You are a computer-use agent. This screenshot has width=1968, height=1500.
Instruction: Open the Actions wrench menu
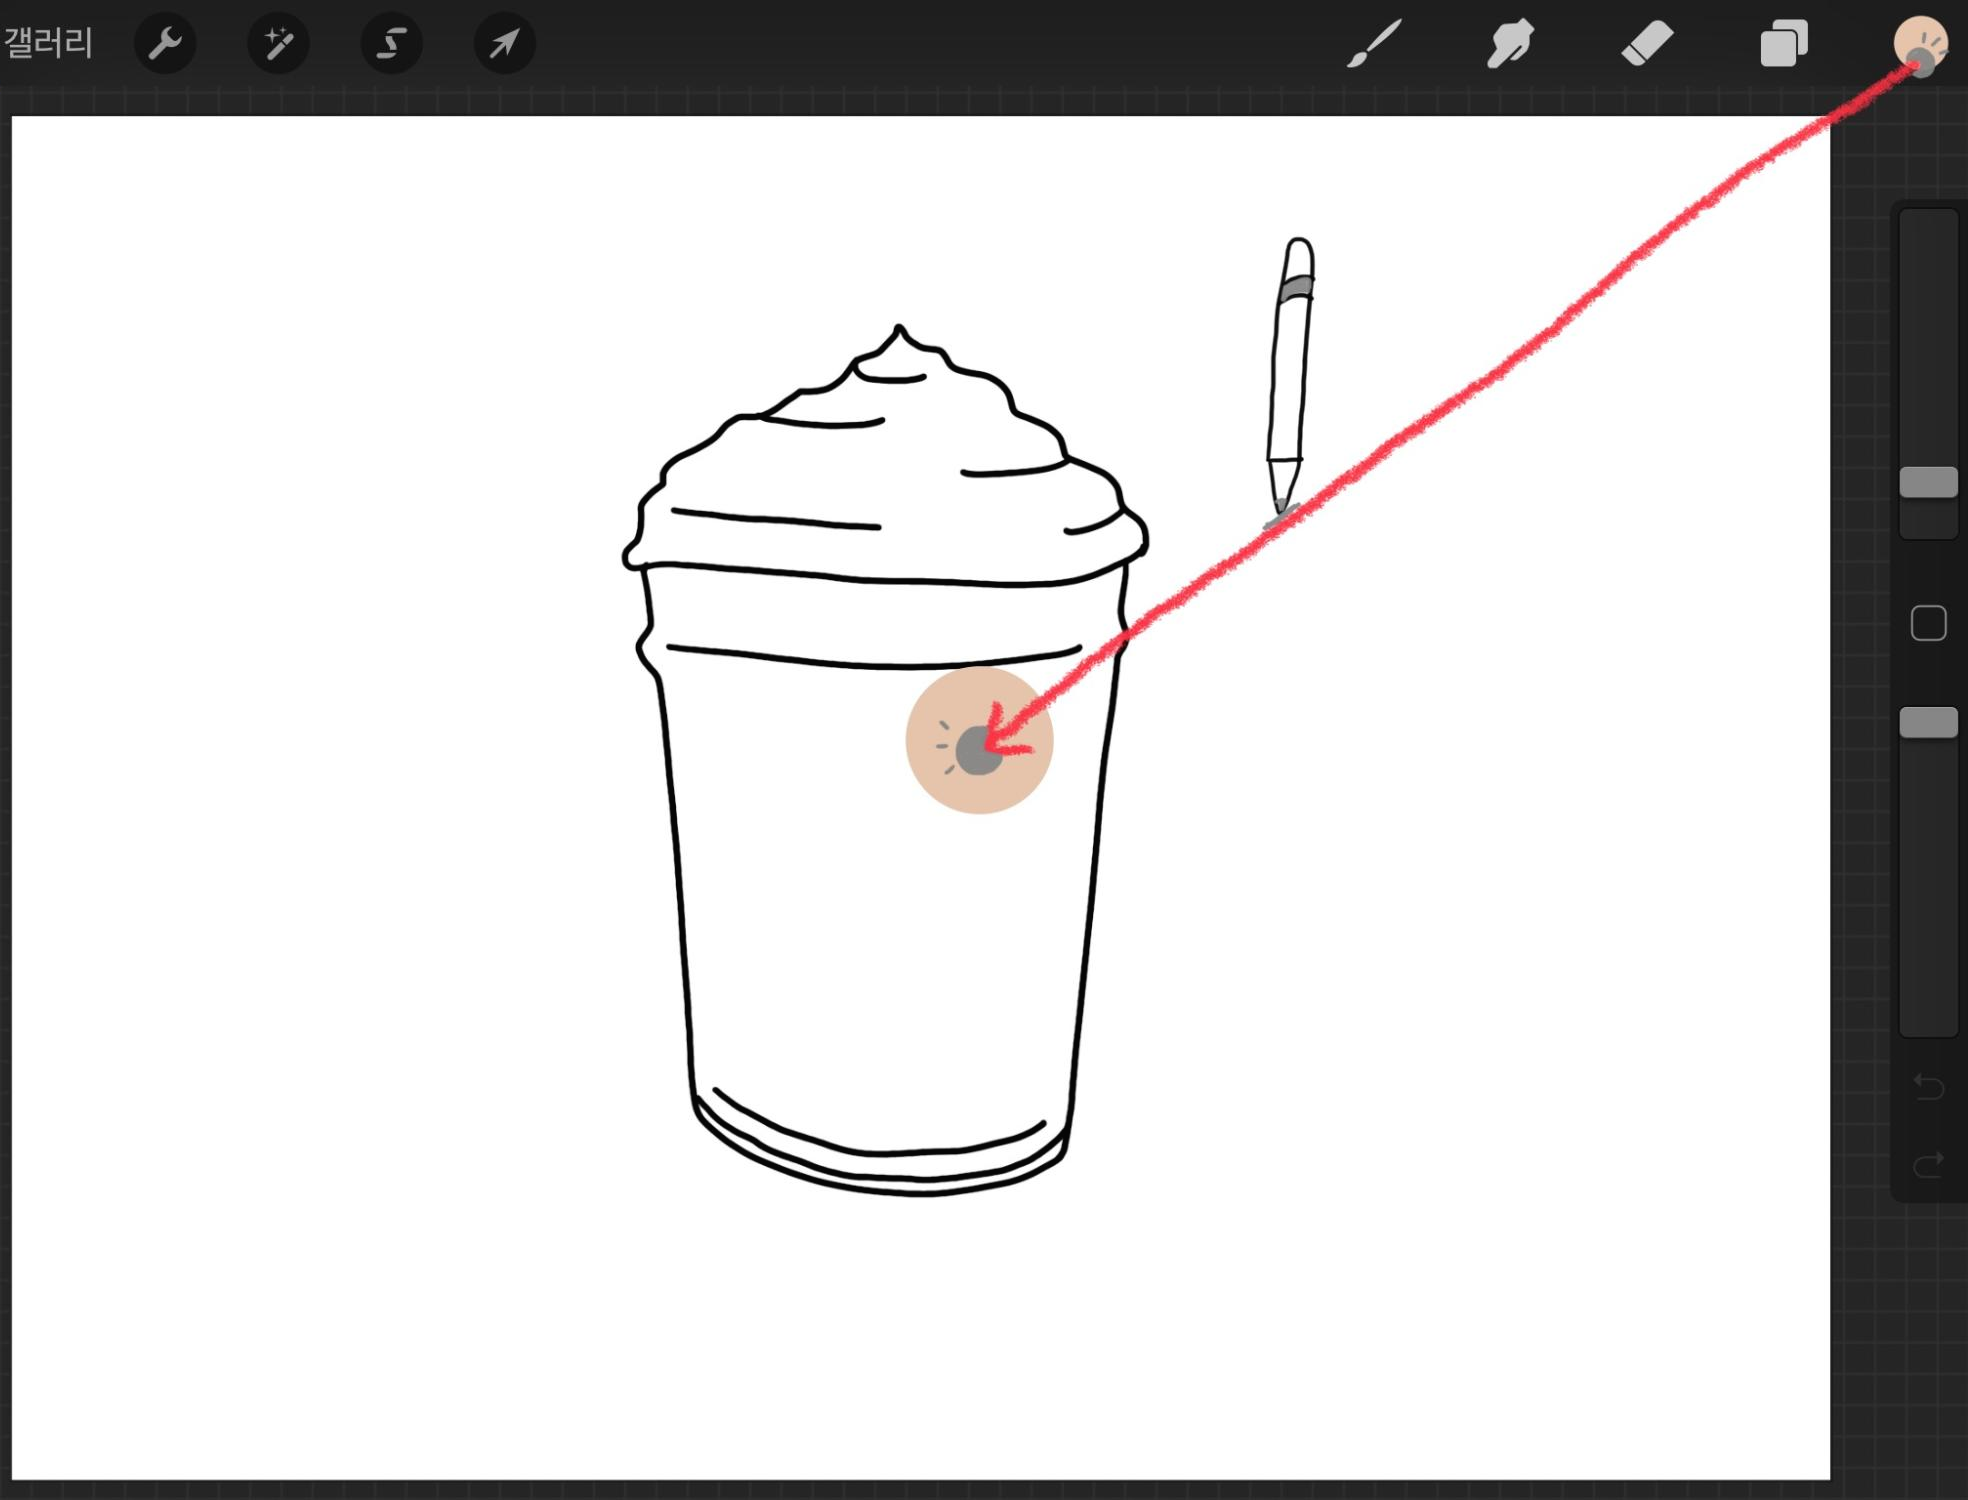click(165, 44)
